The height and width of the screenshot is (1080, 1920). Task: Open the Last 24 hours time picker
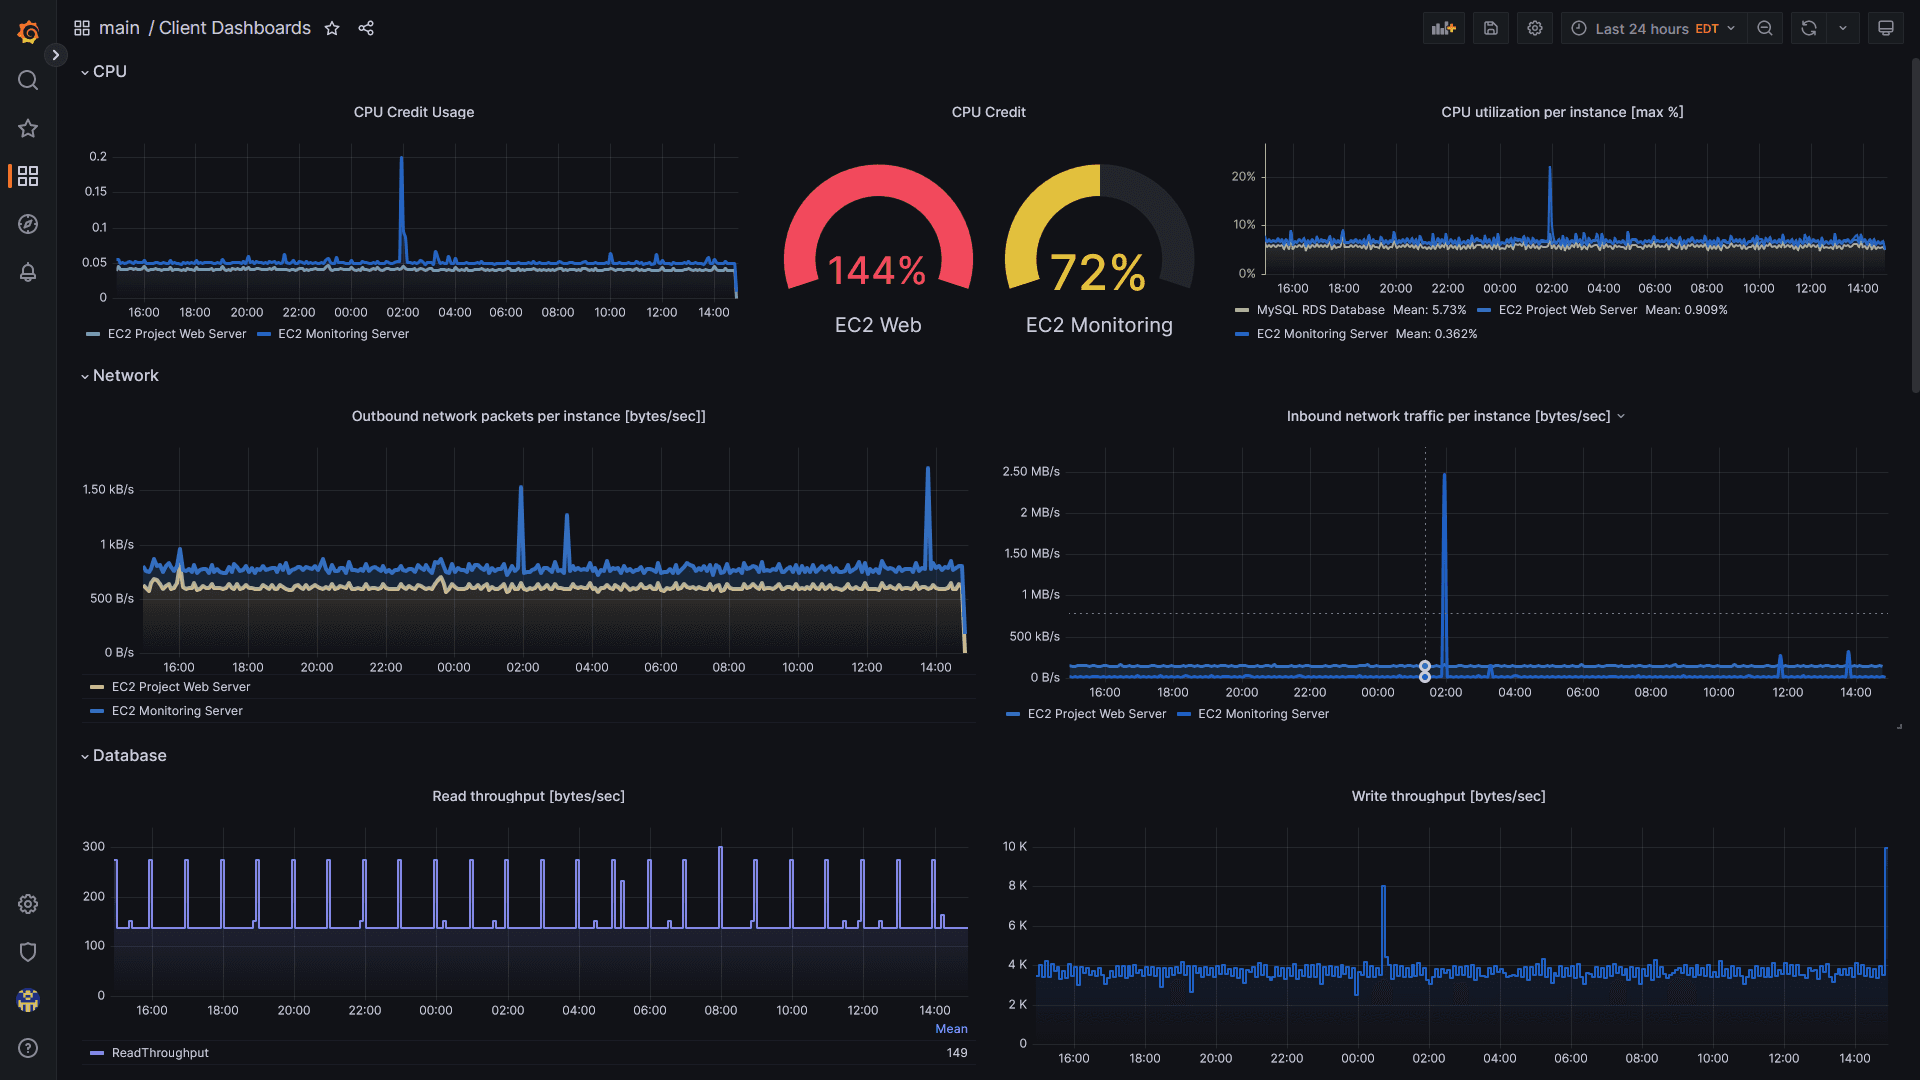pyautogui.click(x=1653, y=28)
